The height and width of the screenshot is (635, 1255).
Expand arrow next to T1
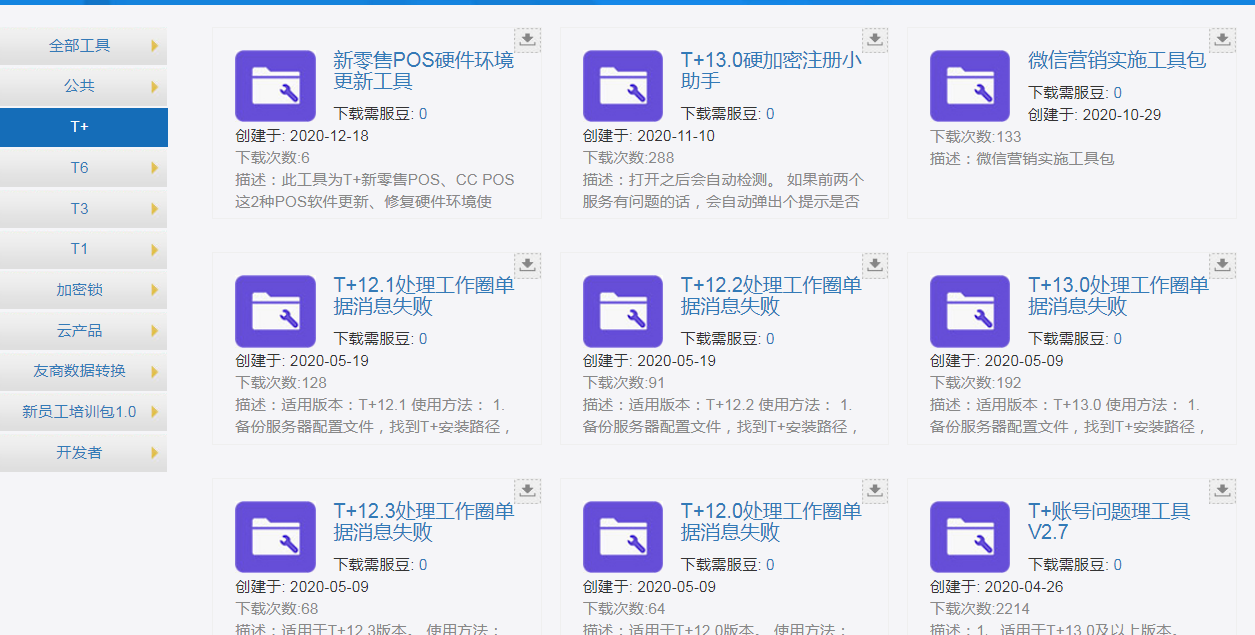click(155, 249)
